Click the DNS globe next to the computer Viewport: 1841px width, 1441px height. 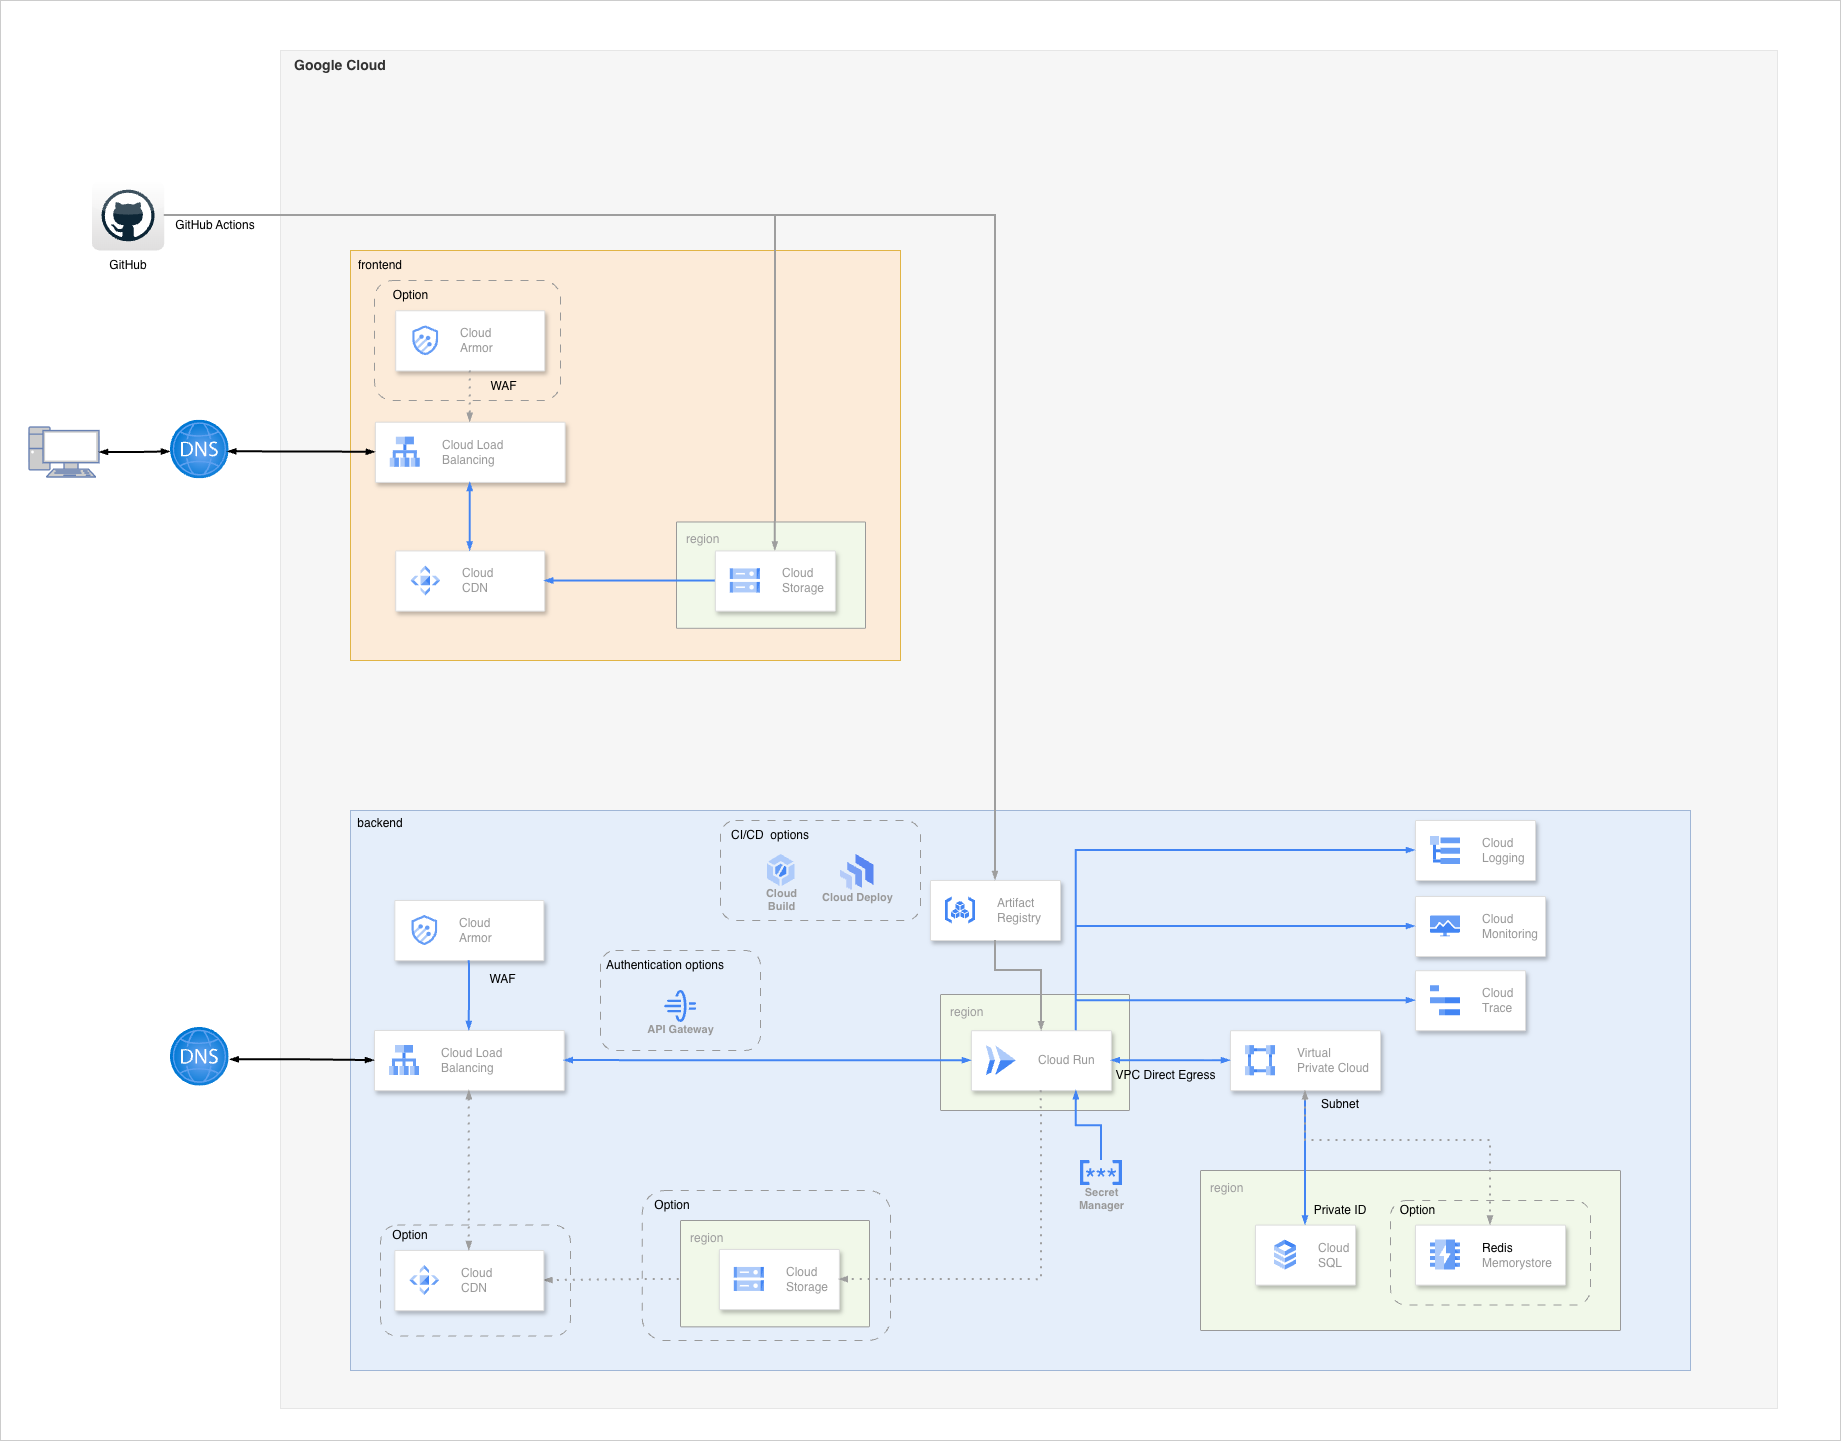pyautogui.click(x=199, y=449)
